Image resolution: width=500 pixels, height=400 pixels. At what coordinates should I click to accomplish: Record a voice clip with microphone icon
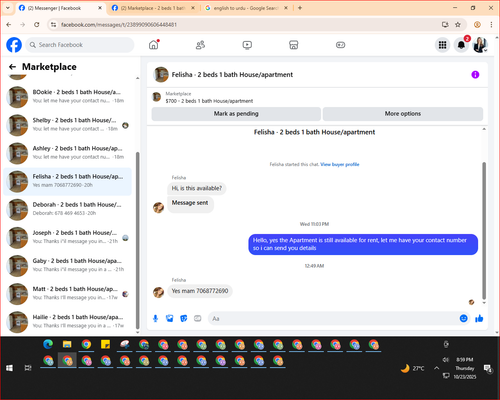click(x=155, y=319)
